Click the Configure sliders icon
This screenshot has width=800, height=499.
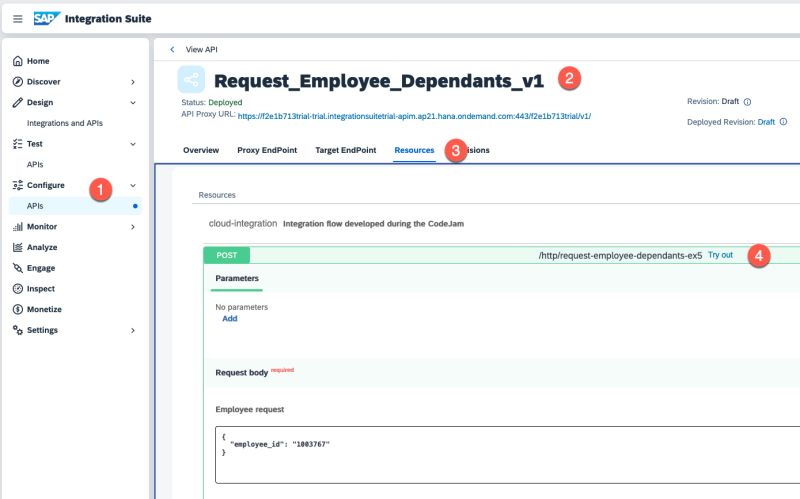[17, 185]
